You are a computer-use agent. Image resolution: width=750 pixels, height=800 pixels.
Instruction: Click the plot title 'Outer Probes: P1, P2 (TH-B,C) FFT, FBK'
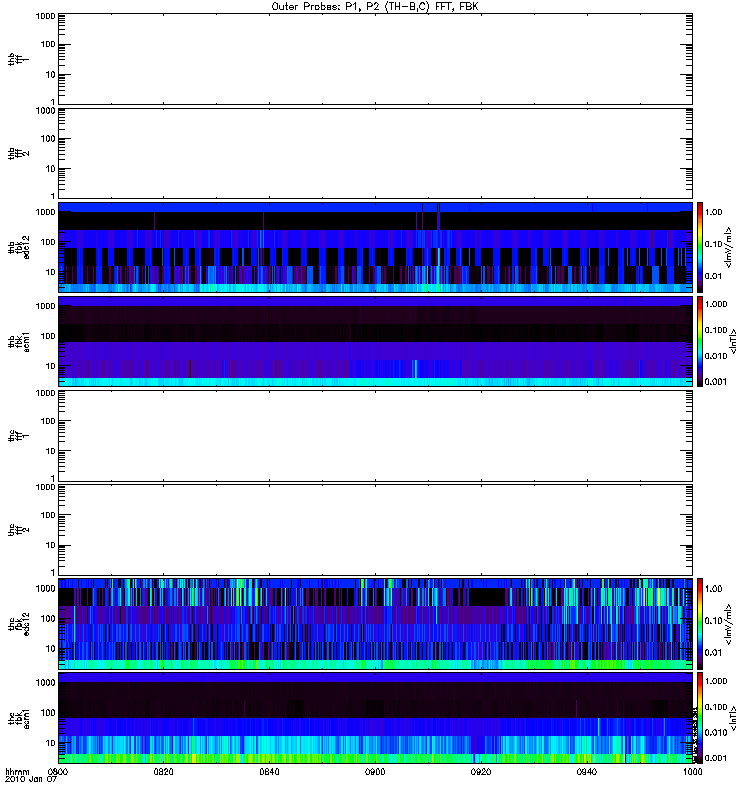(x=375, y=7)
